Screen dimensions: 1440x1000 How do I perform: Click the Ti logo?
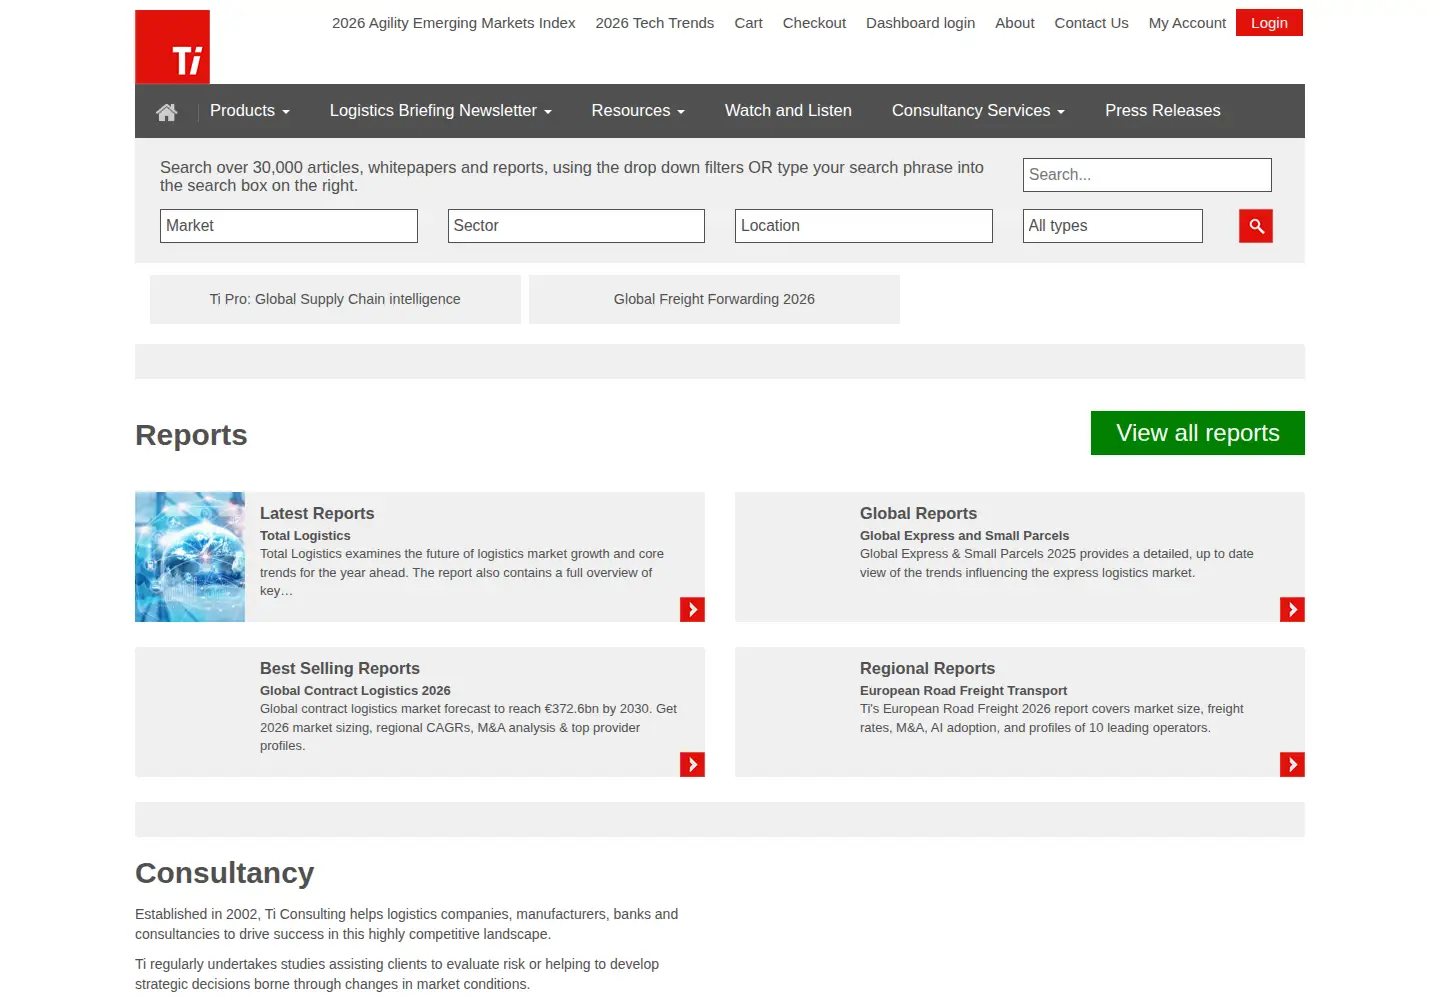[172, 47]
